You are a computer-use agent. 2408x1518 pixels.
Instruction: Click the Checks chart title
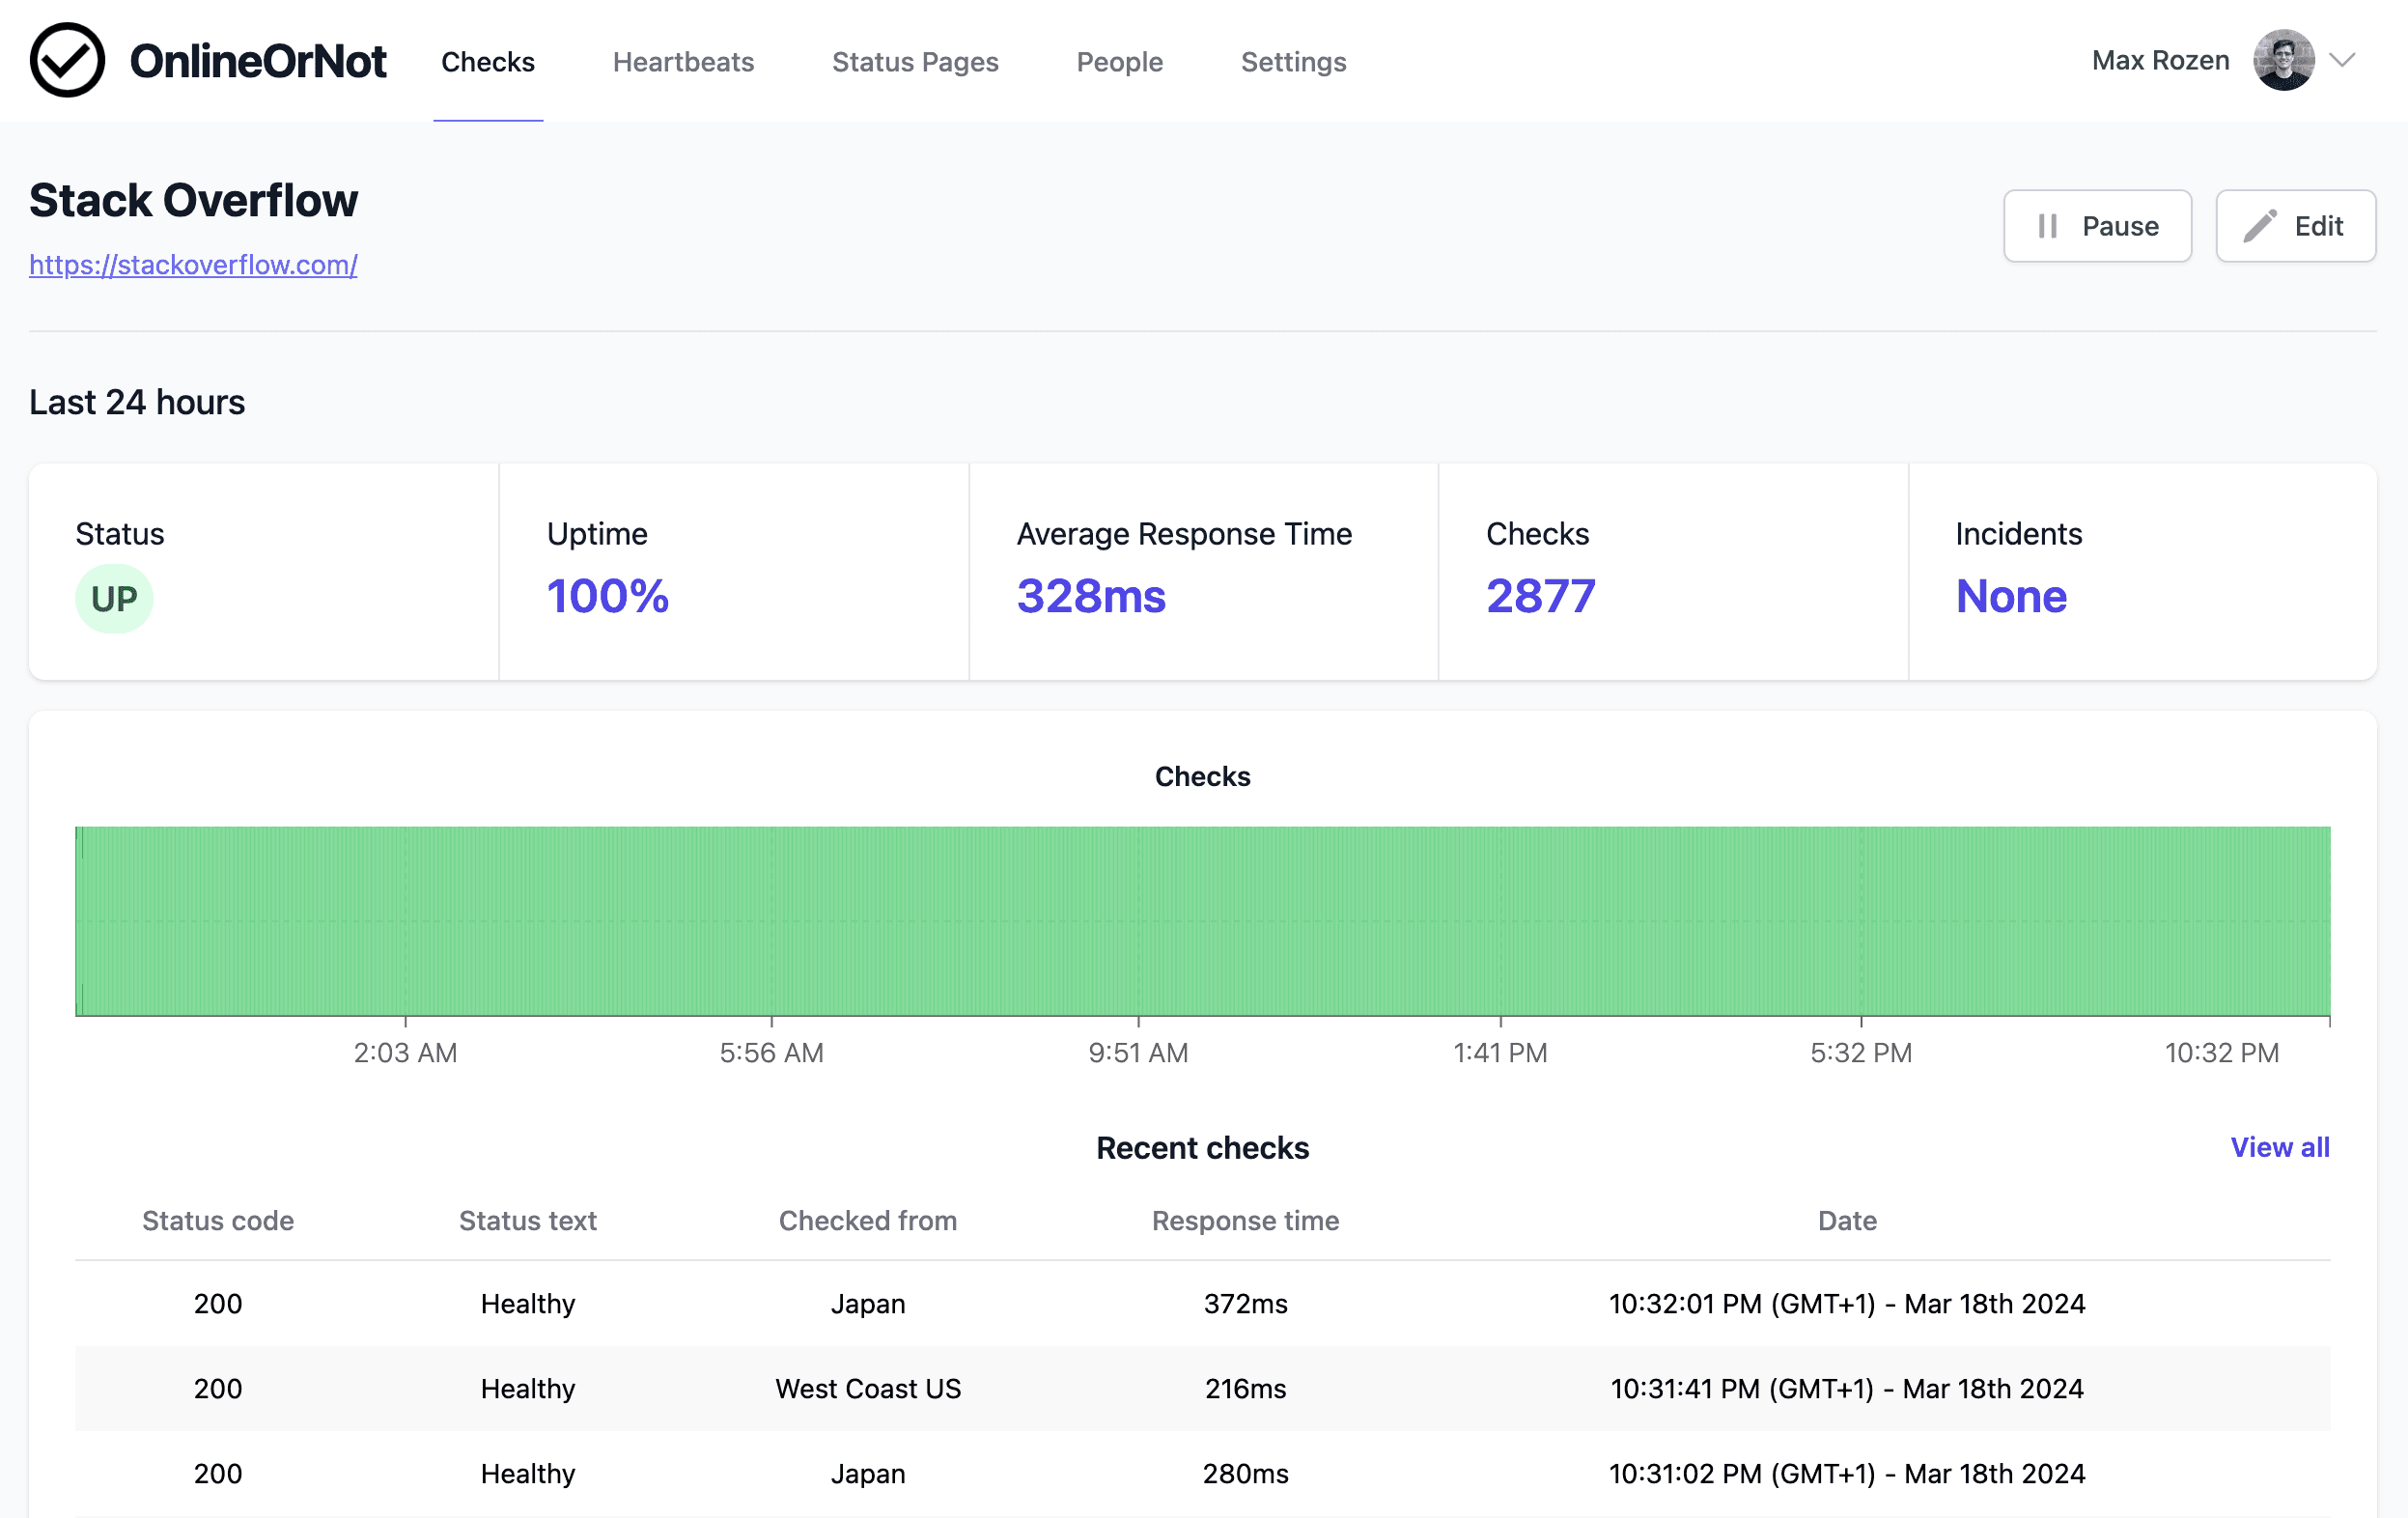coord(1202,776)
